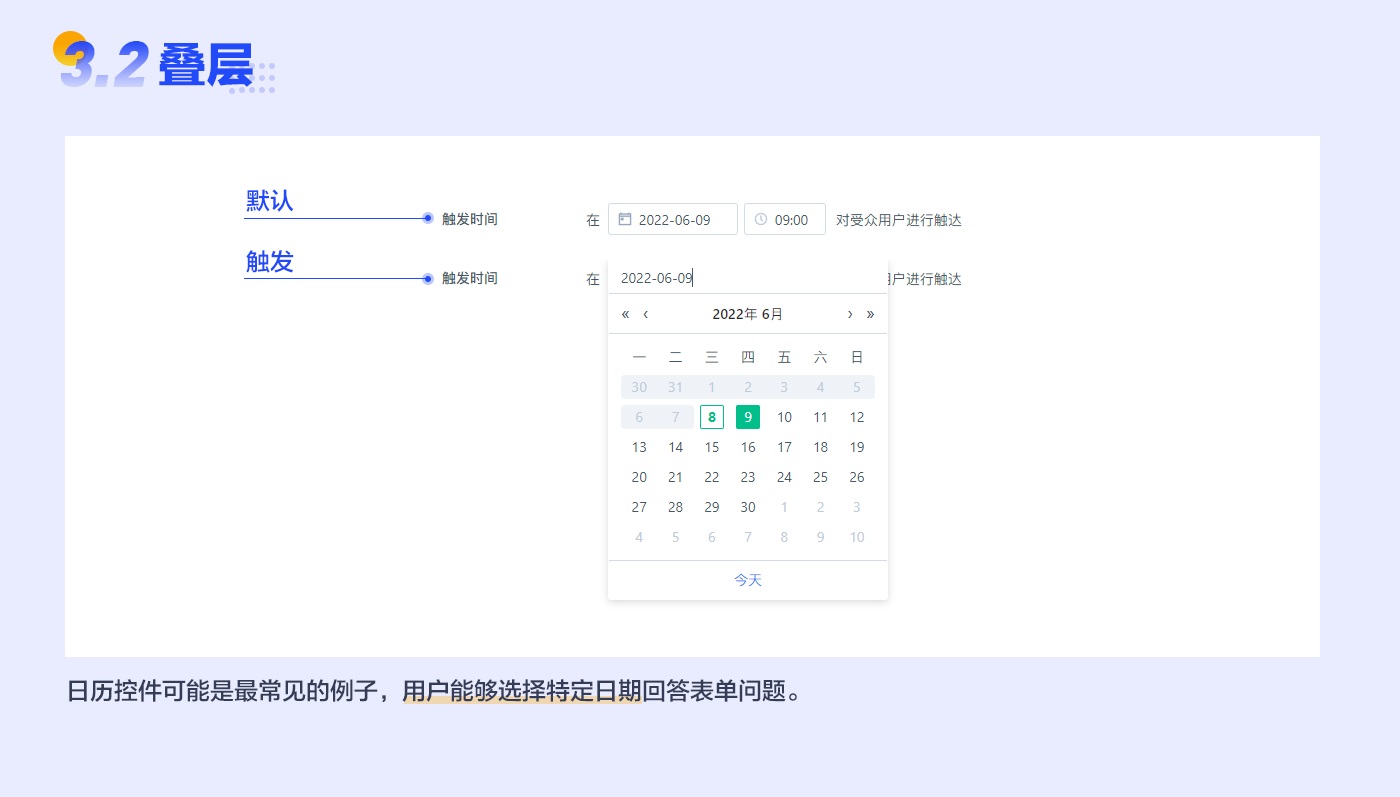
Task: Select date 22 in the calendar
Action: [x=712, y=477]
